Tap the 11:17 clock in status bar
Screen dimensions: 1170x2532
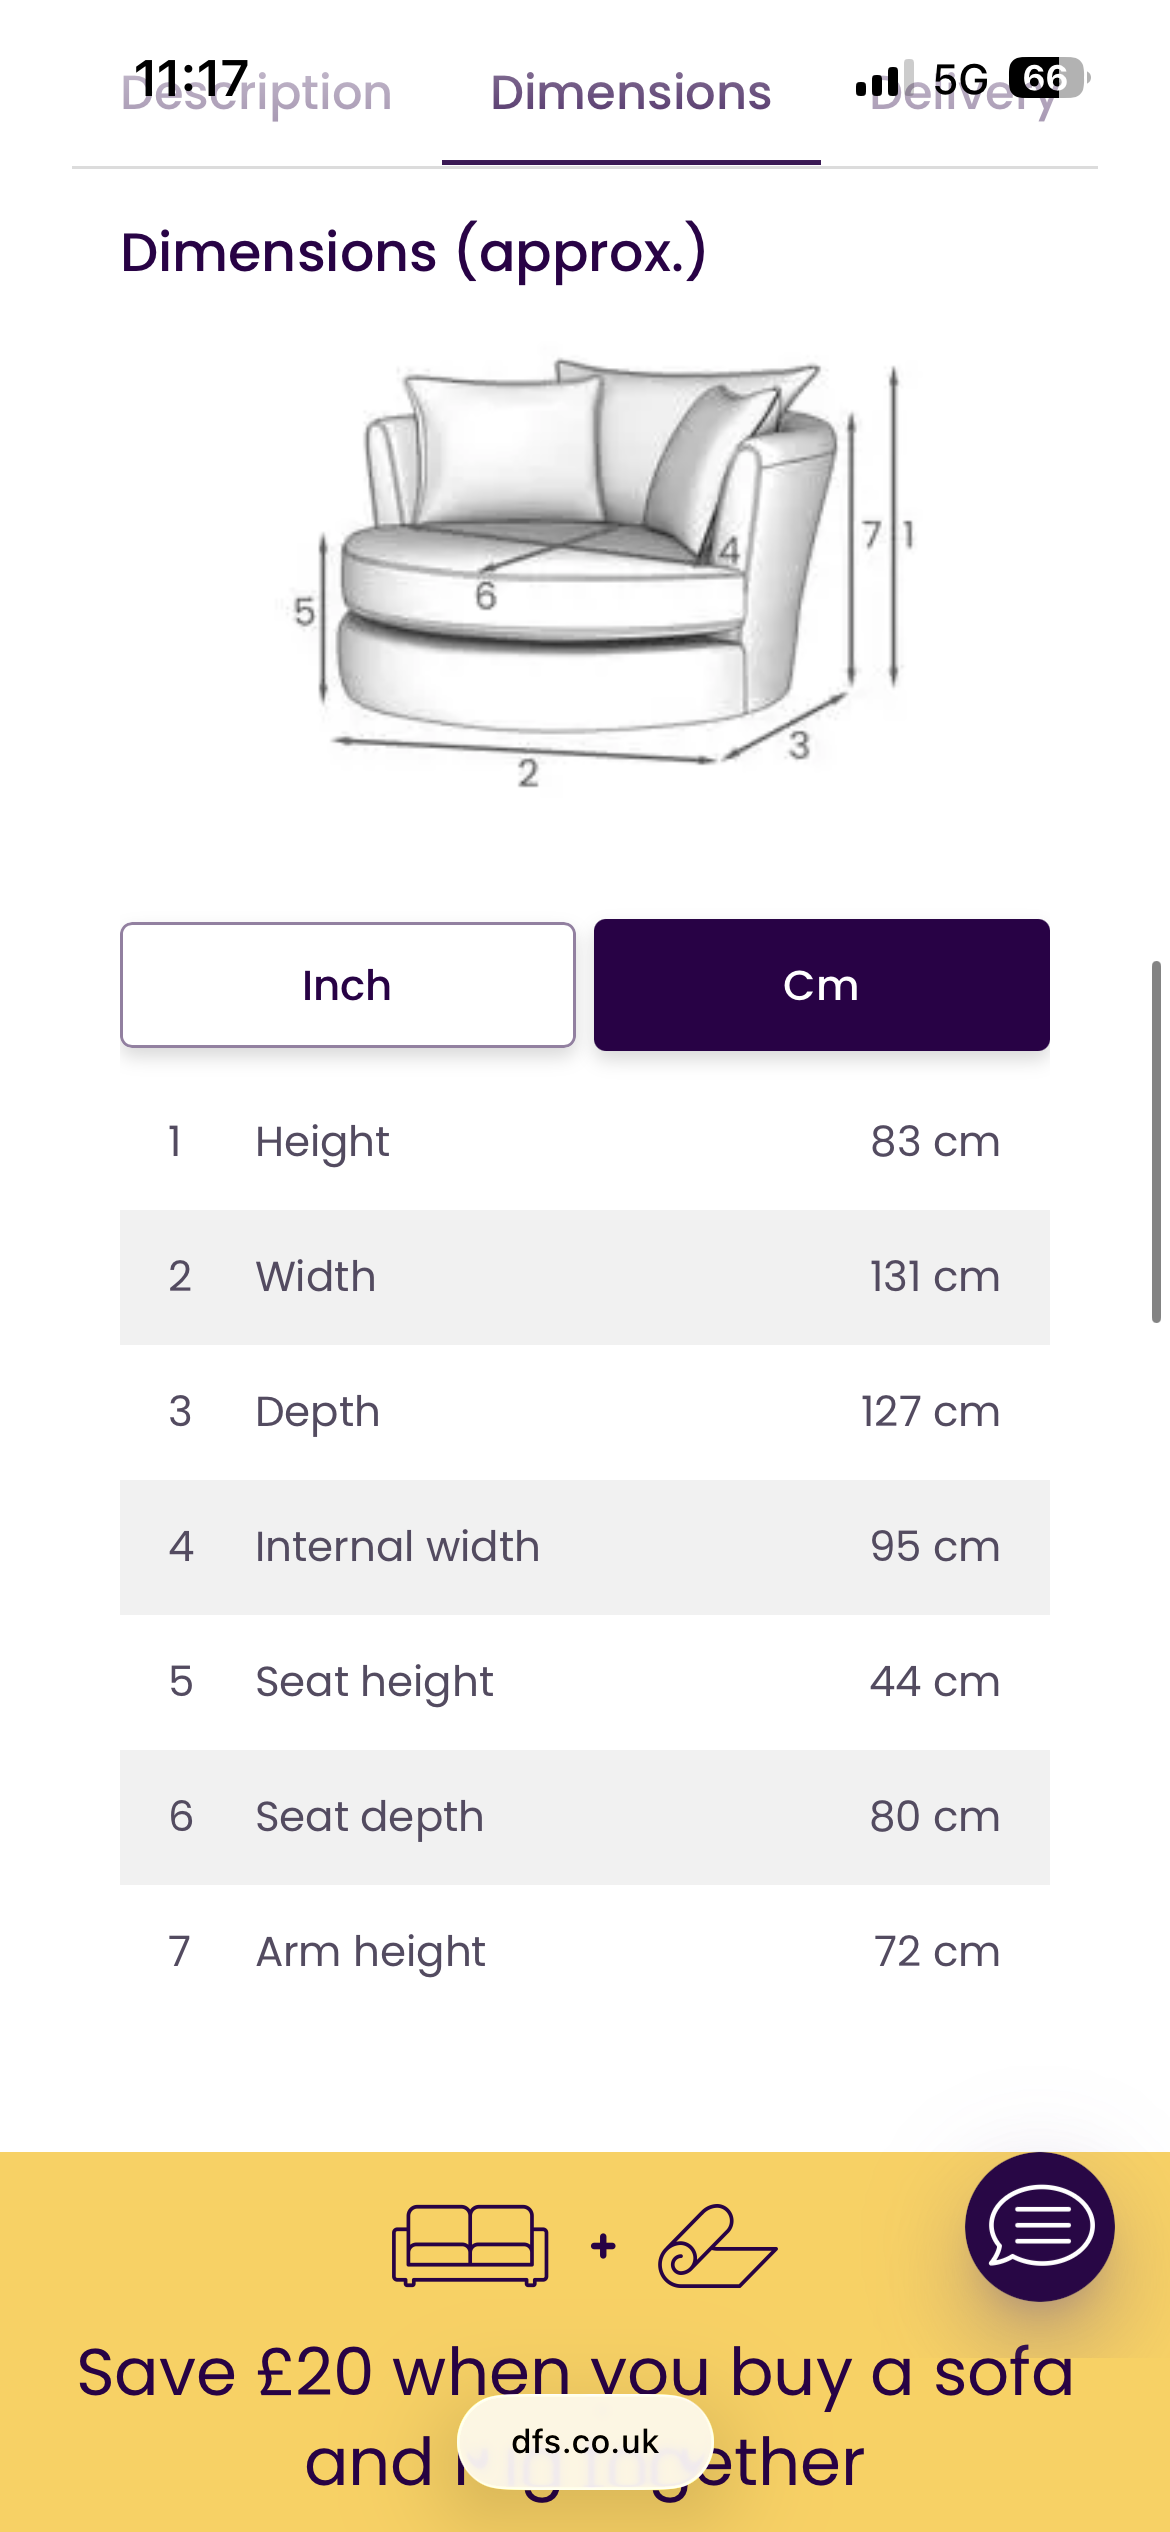(191, 78)
